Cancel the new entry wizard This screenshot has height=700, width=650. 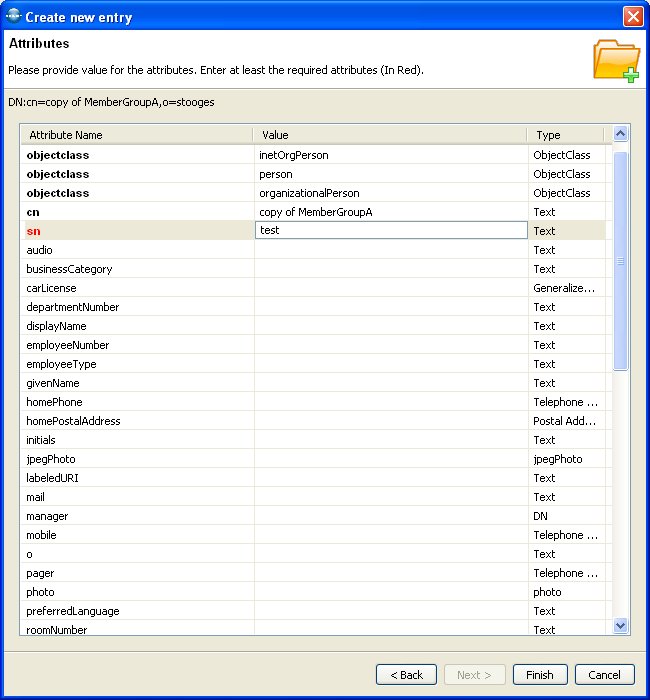click(604, 675)
